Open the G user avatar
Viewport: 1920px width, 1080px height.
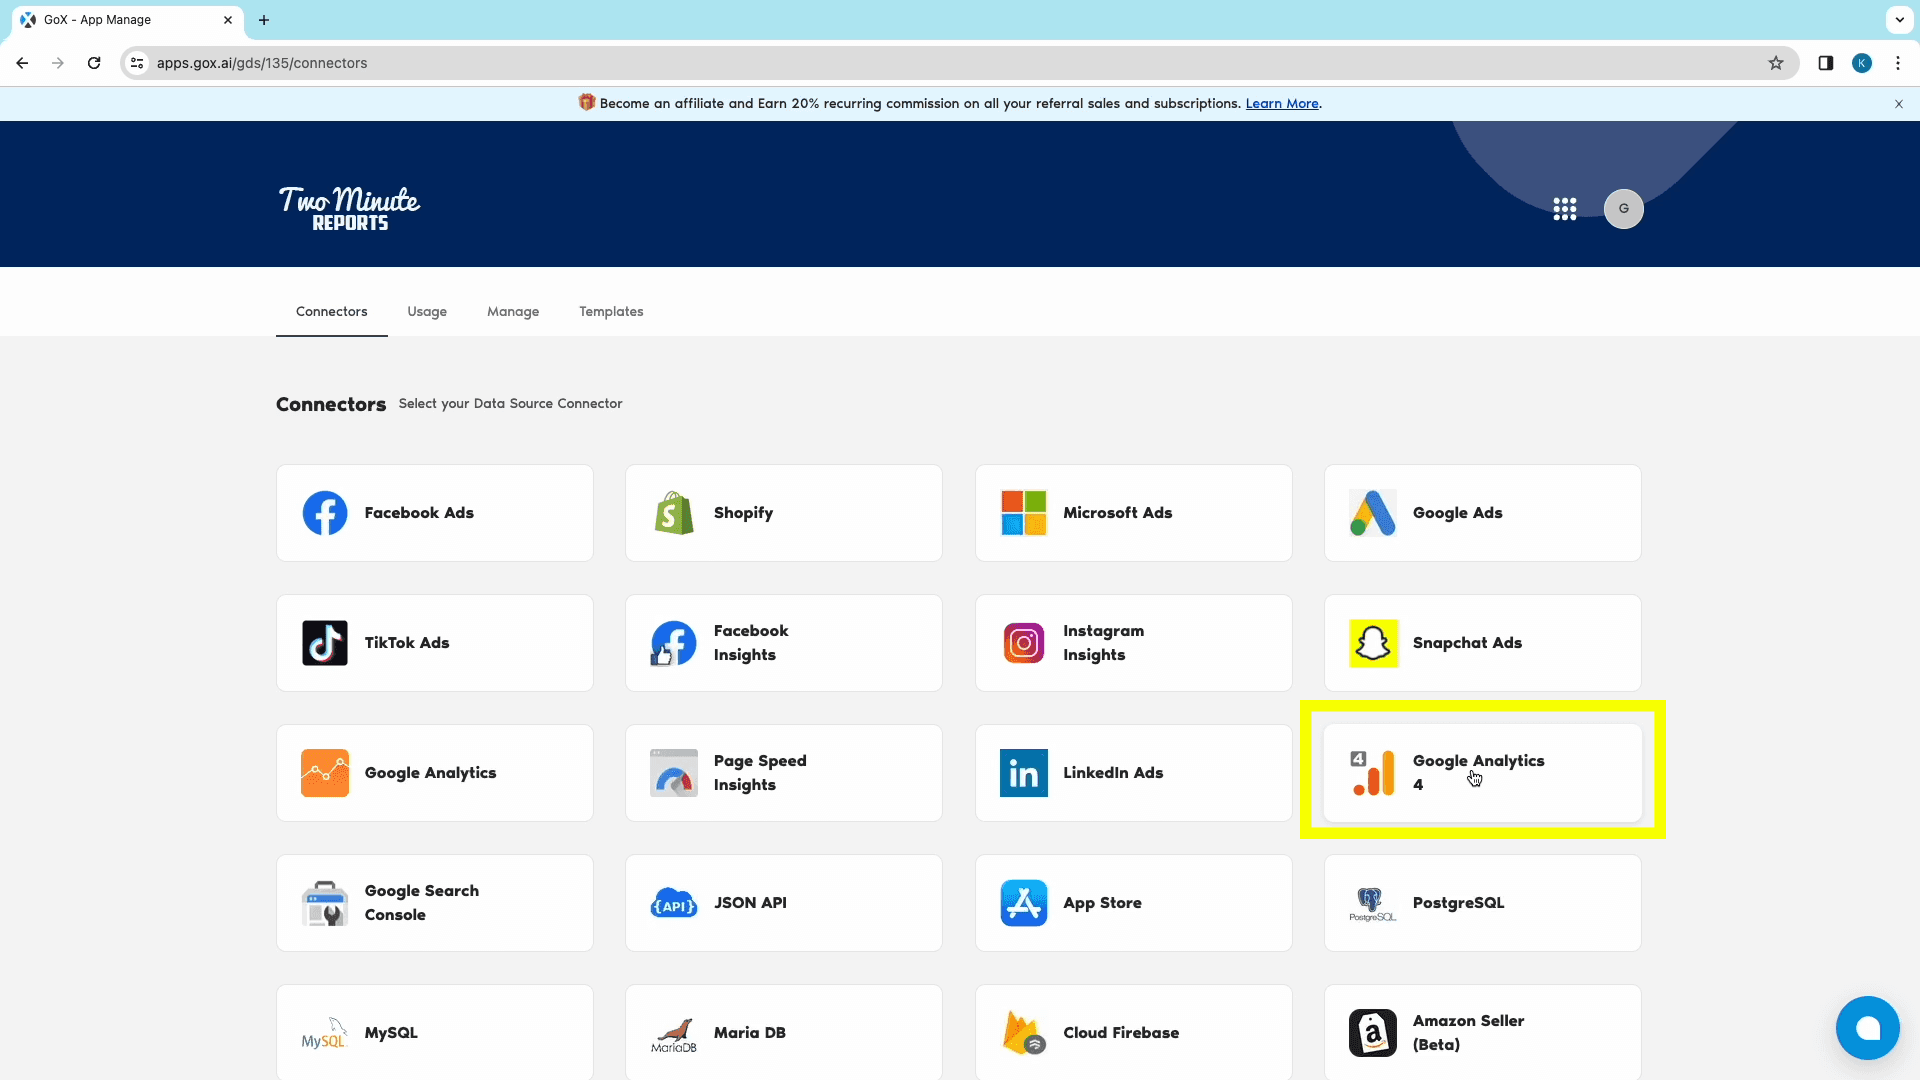coord(1624,209)
